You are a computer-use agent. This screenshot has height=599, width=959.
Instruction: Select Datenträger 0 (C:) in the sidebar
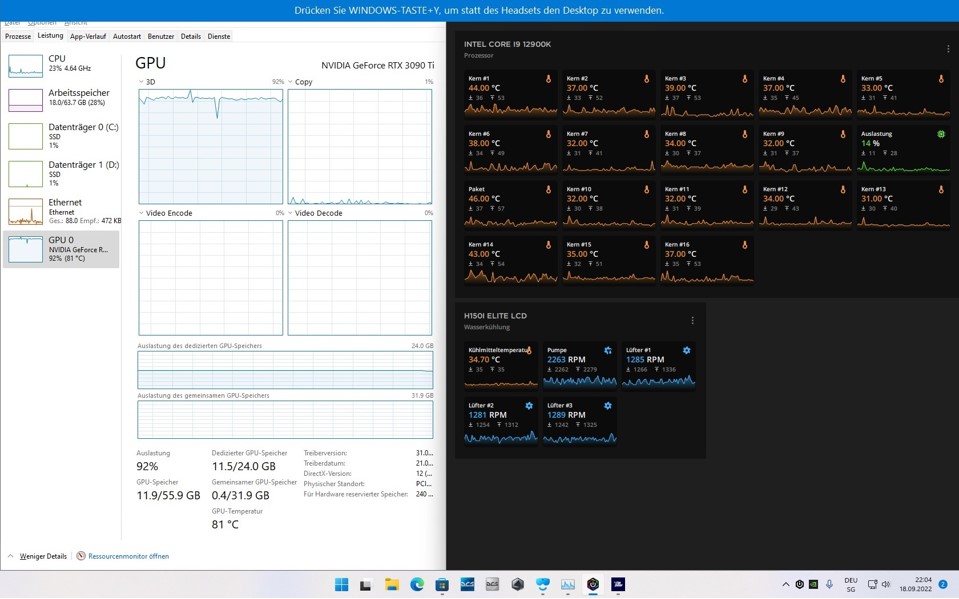point(61,136)
